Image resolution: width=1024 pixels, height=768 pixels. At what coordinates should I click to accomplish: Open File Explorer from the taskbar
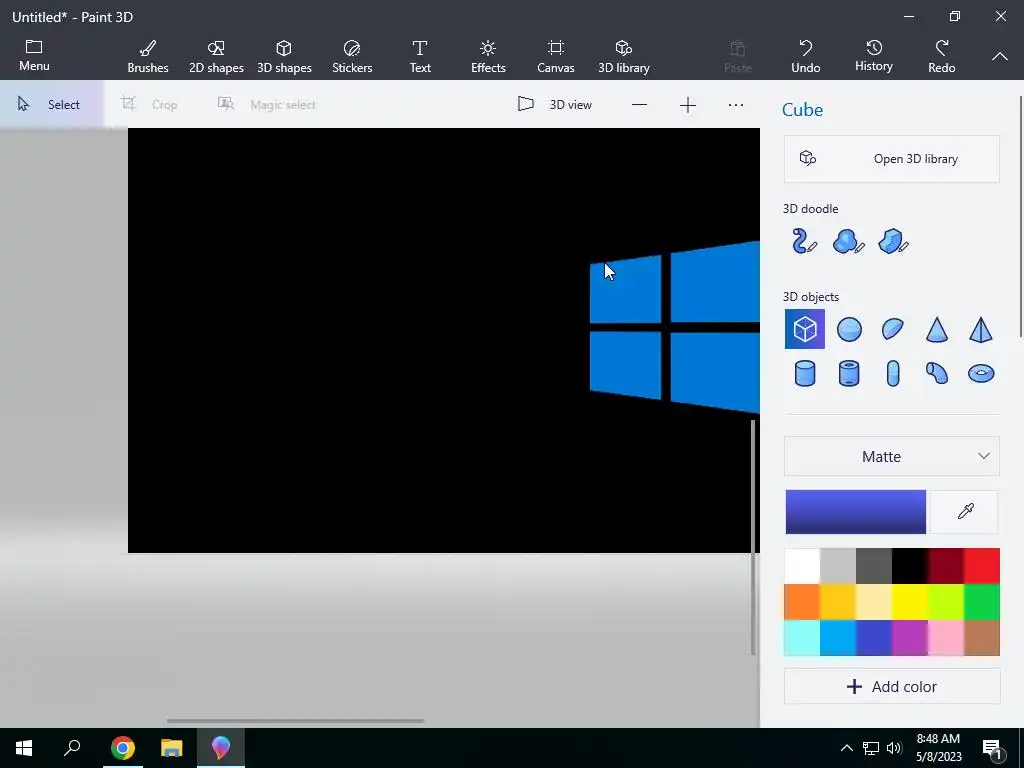(x=172, y=748)
